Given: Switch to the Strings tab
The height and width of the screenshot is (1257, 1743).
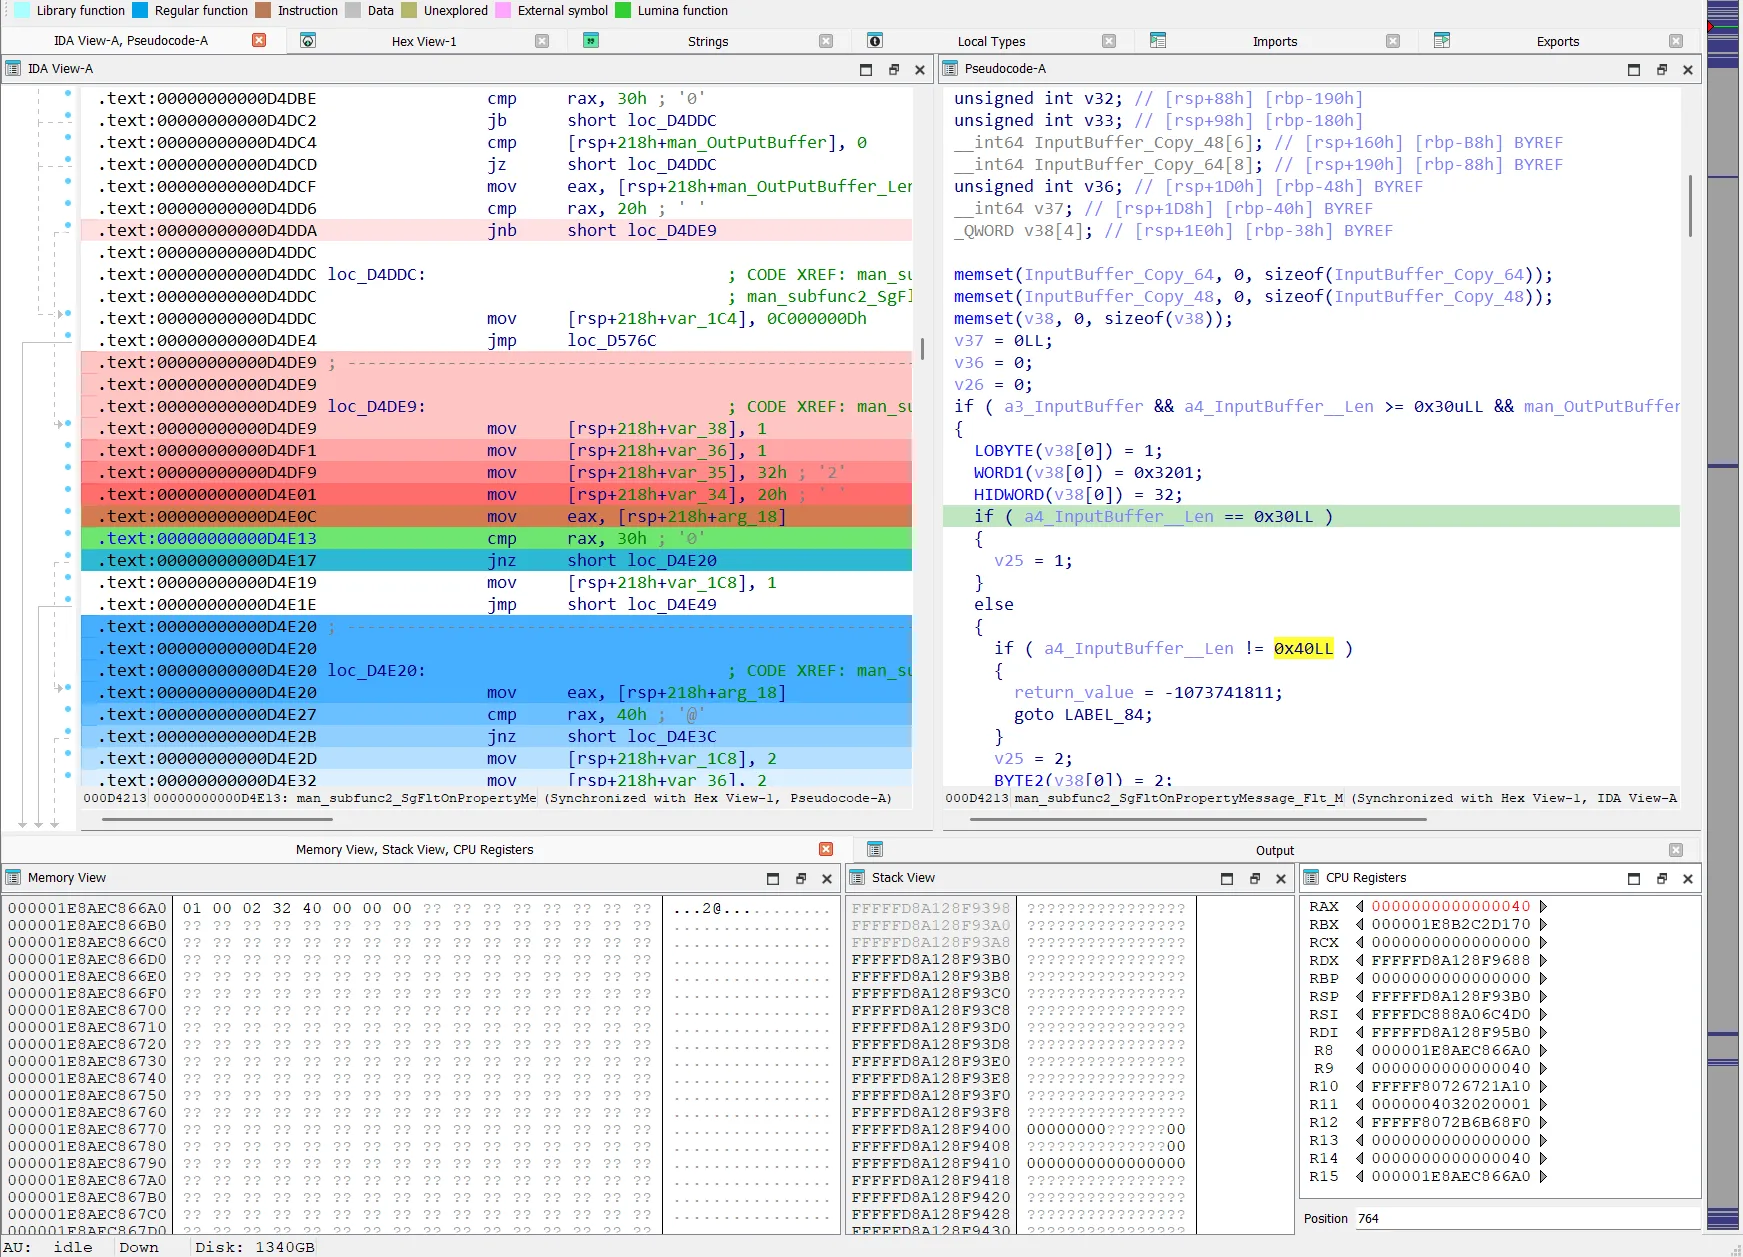Looking at the screenshot, I should click(707, 41).
